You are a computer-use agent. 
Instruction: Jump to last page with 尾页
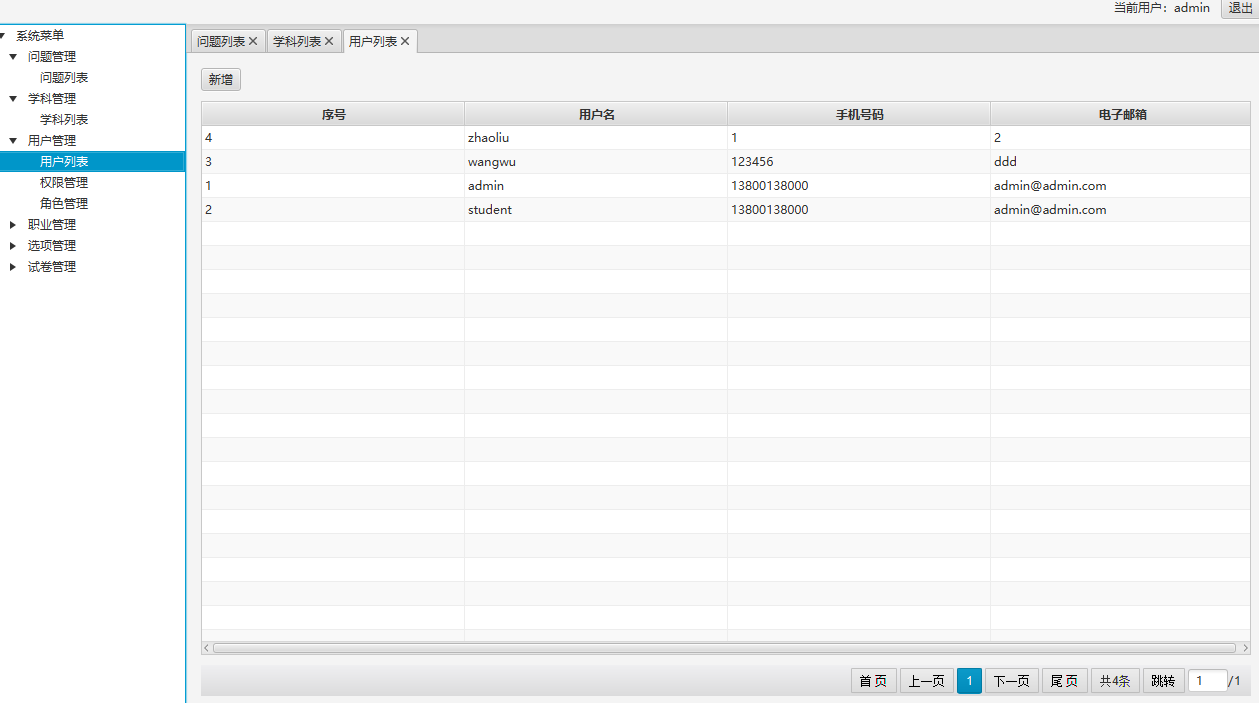pyautogui.click(x=1064, y=681)
